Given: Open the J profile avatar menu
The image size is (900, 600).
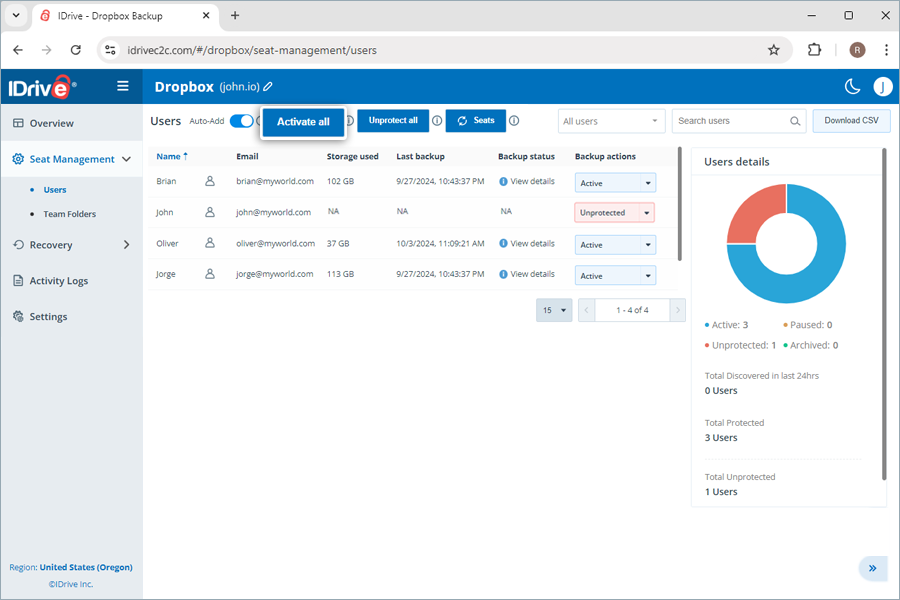Looking at the screenshot, I should (x=882, y=87).
